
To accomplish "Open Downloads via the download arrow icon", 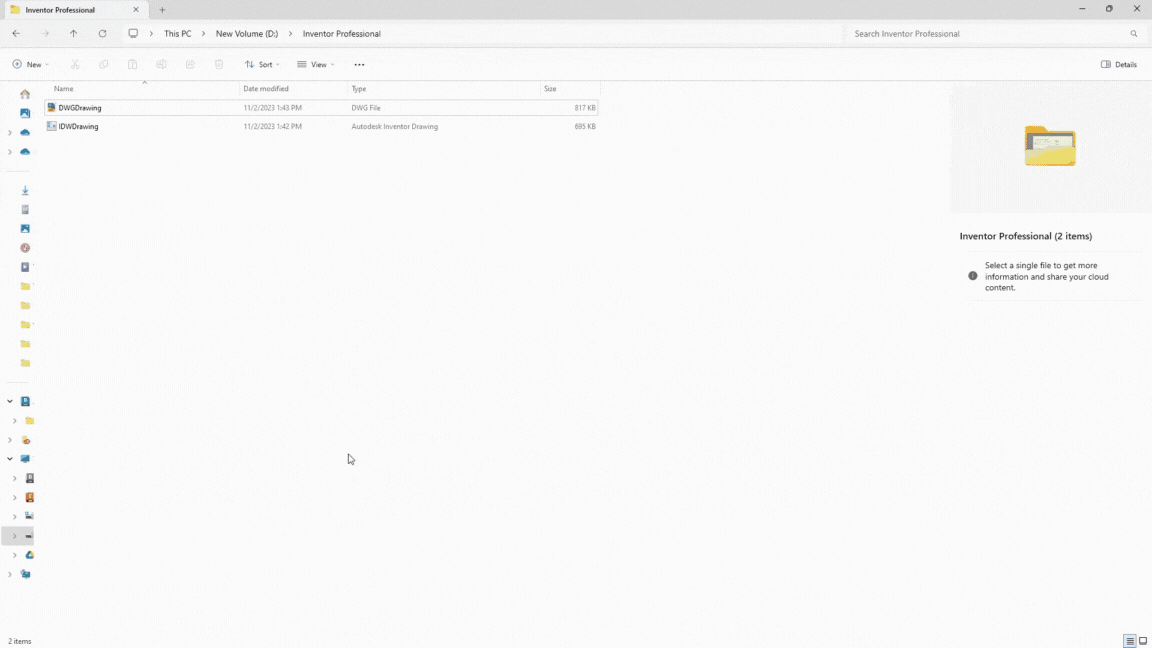I will click(x=25, y=190).
